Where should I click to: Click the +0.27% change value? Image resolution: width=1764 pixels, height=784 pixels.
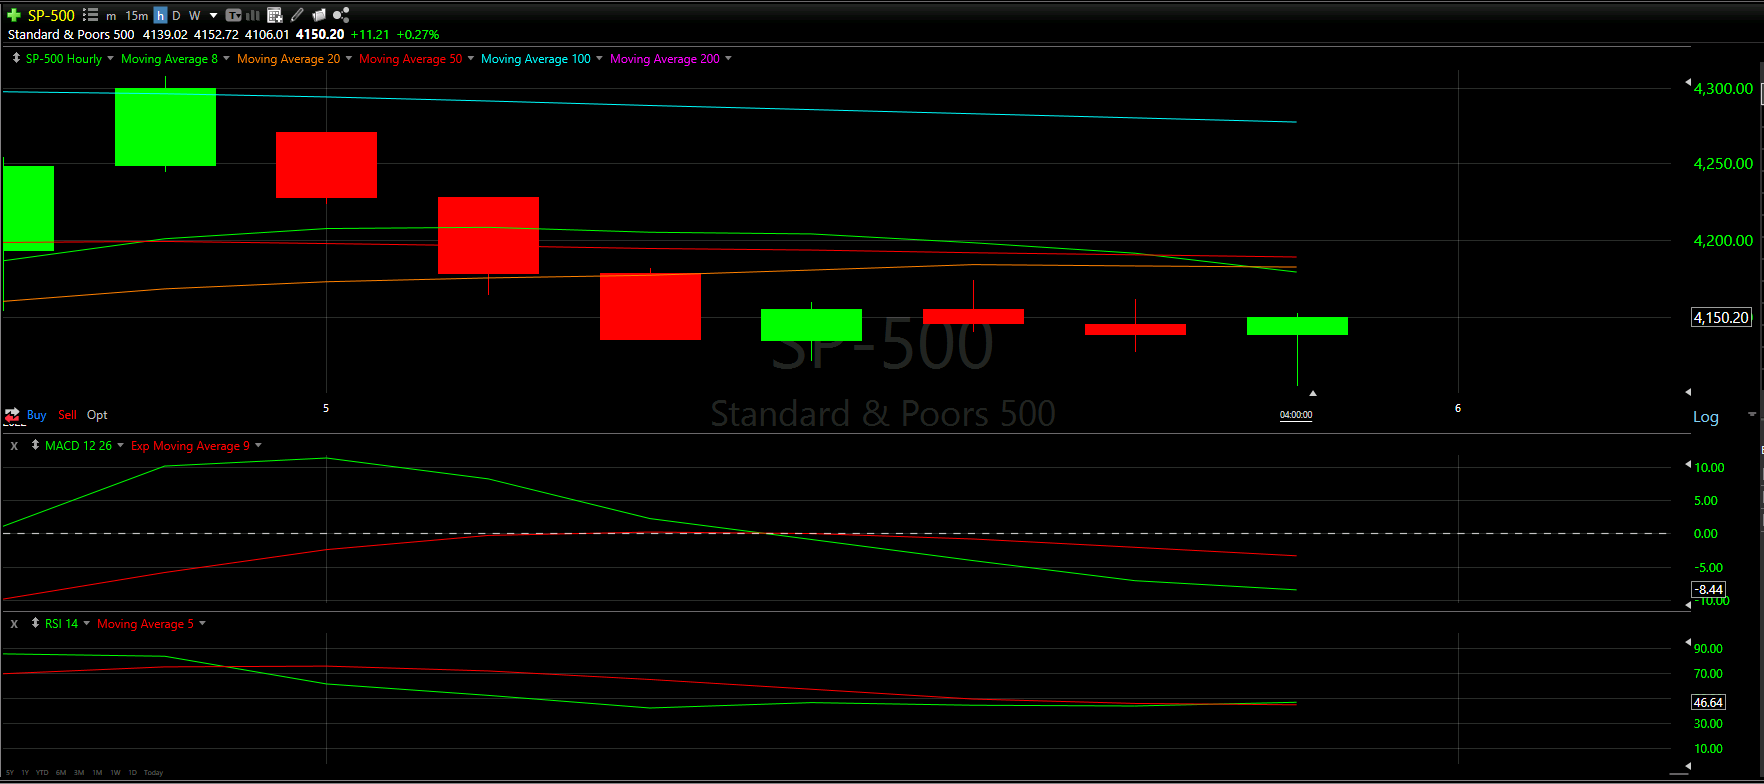pyautogui.click(x=418, y=34)
